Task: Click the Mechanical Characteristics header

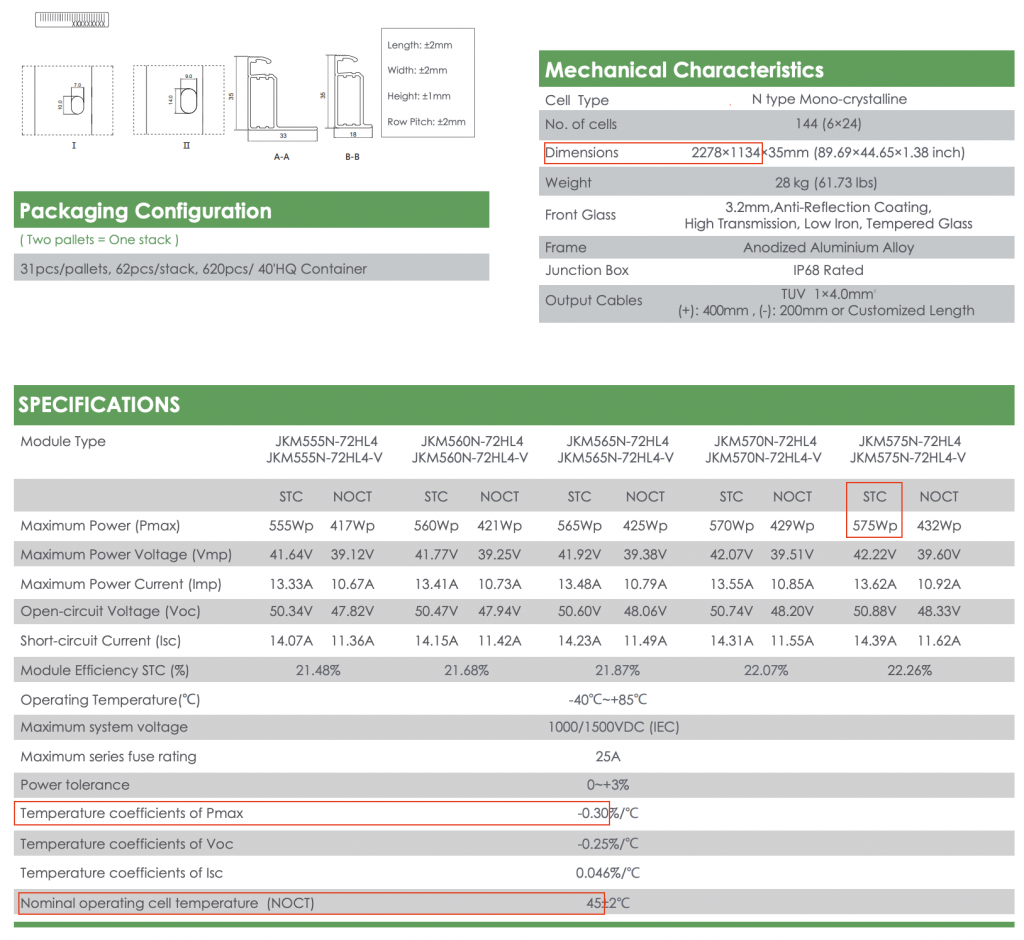Action: pyautogui.click(x=776, y=69)
